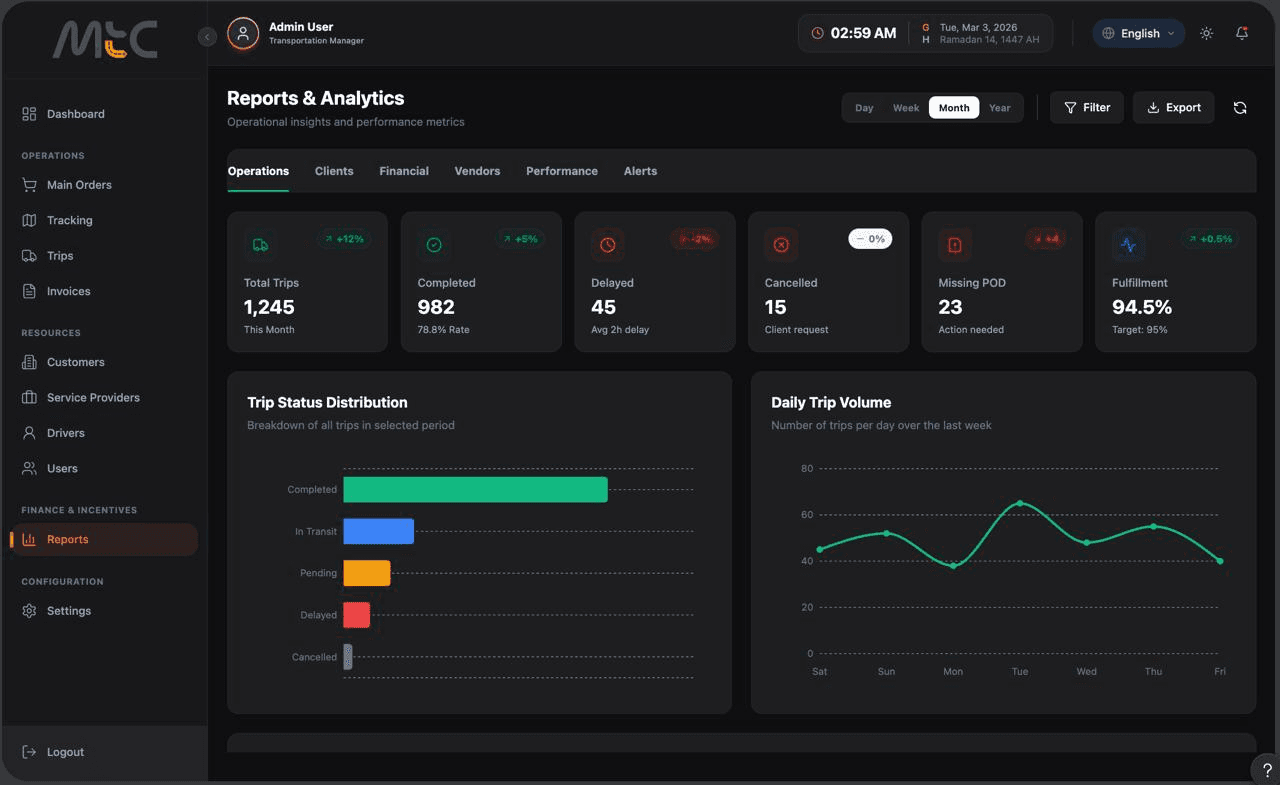Click the blue In Transit bar

coord(378,531)
